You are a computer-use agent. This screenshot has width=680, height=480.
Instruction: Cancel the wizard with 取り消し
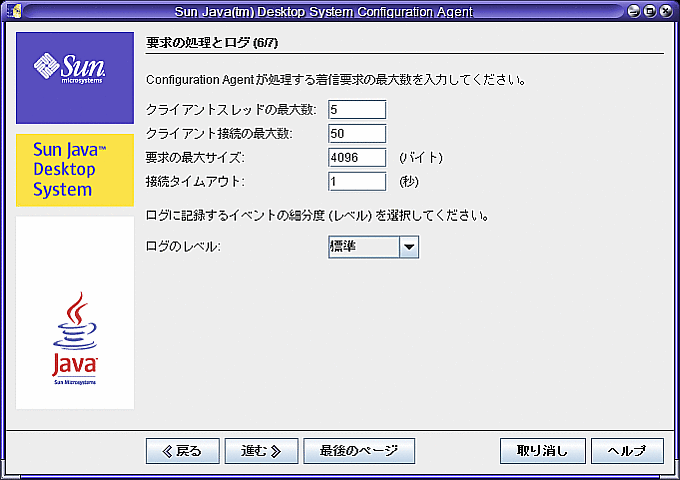coord(543,451)
